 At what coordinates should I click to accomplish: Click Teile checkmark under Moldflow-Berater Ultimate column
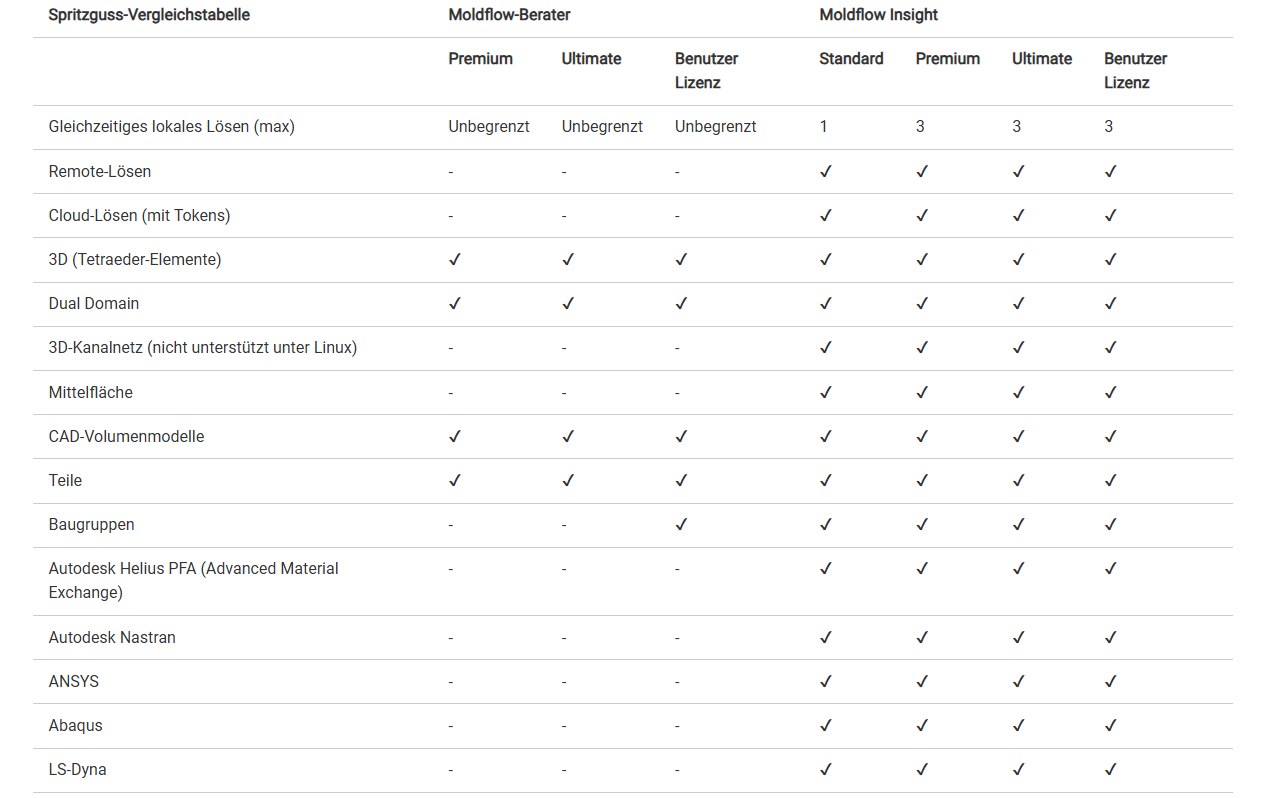(x=568, y=480)
